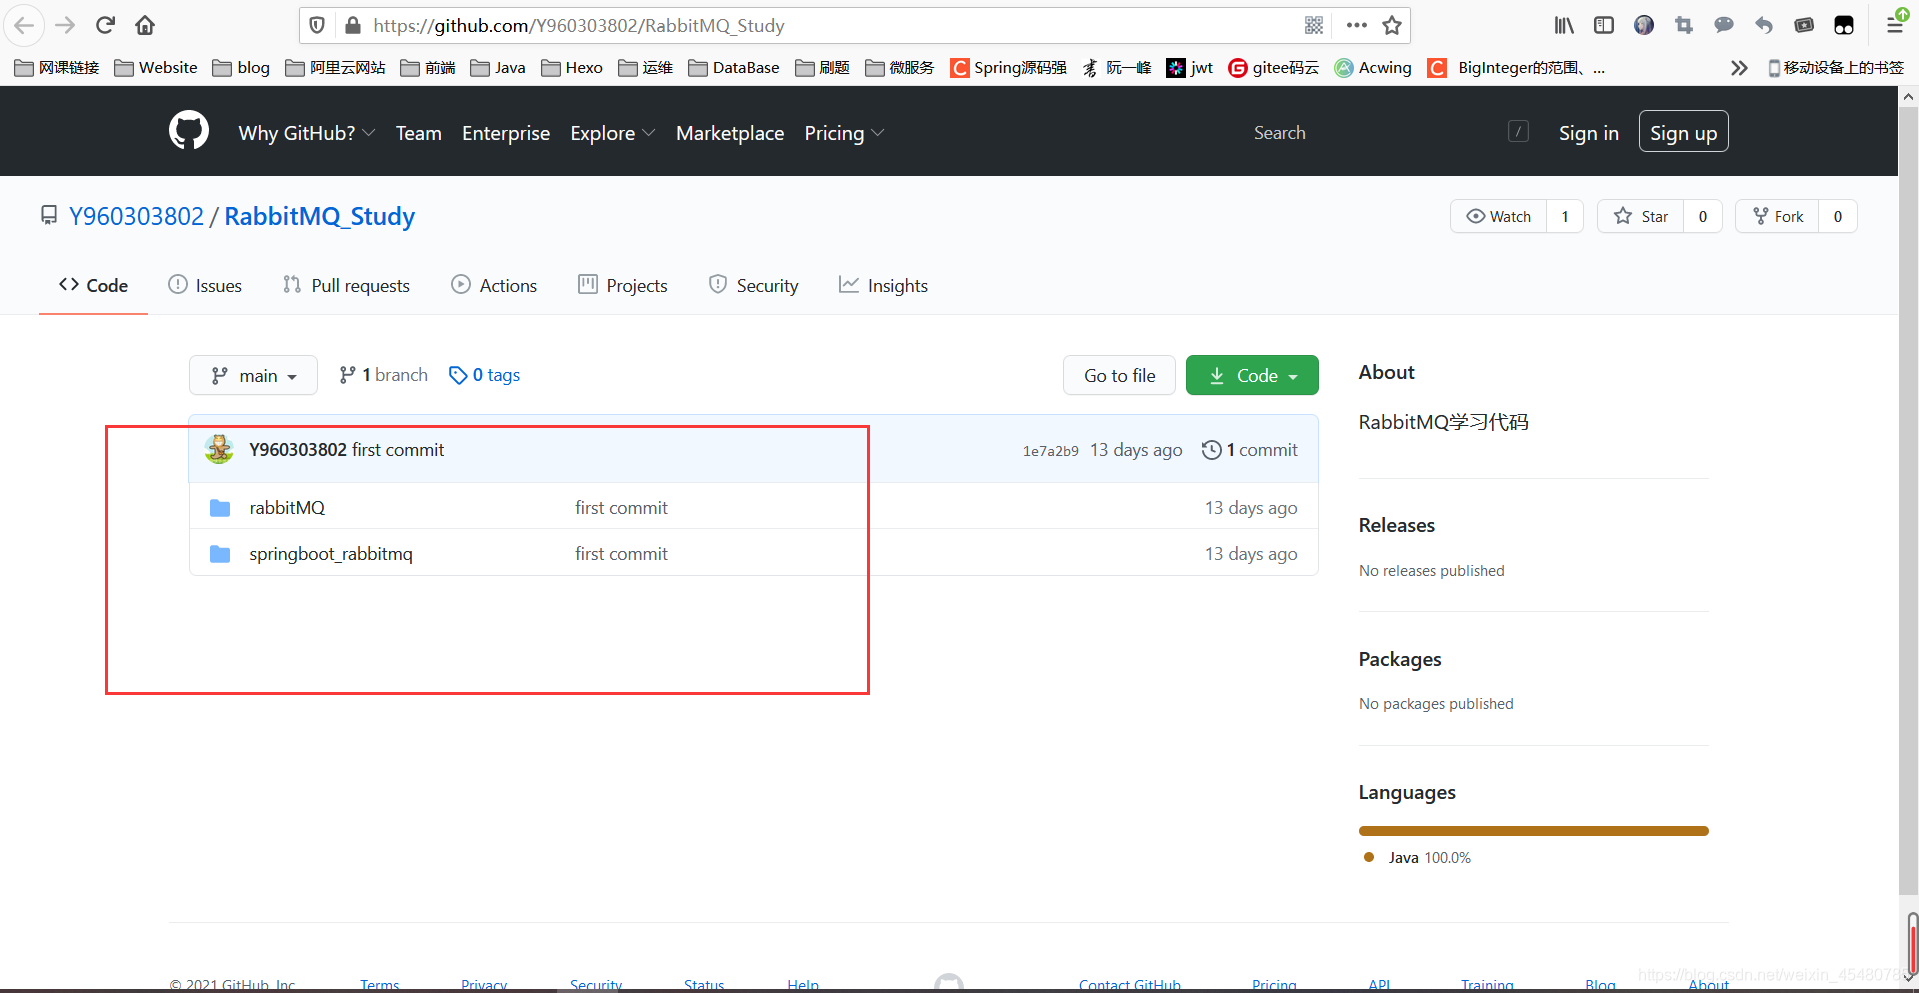Viewport: 1919px width, 993px height.
Task: Open RabbitMQ_Study repository name link
Action: (x=319, y=216)
